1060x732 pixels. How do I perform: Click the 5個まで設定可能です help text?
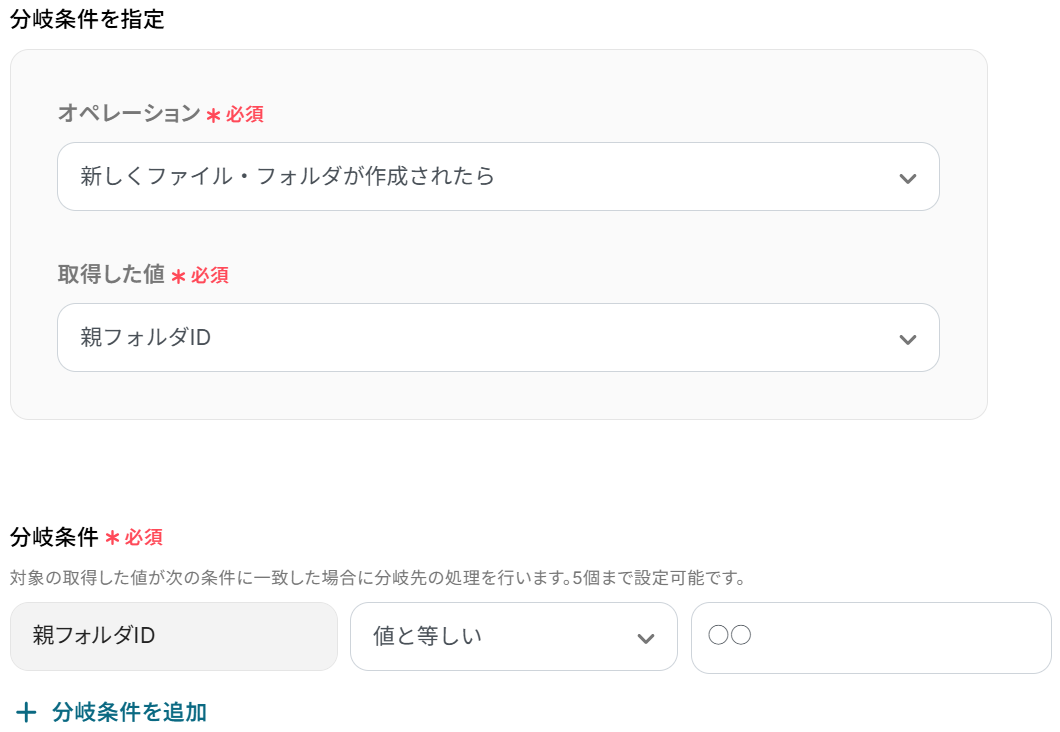658,578
